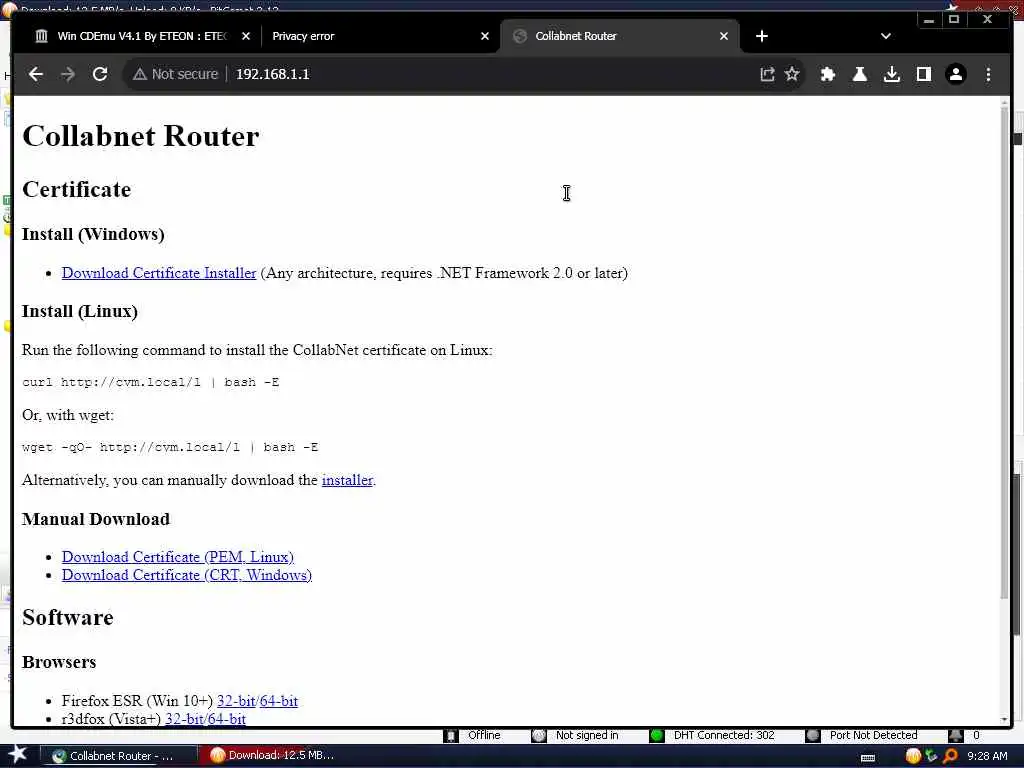Open the browser Downloads icon

pyautogui.click(x=891, y=74)
